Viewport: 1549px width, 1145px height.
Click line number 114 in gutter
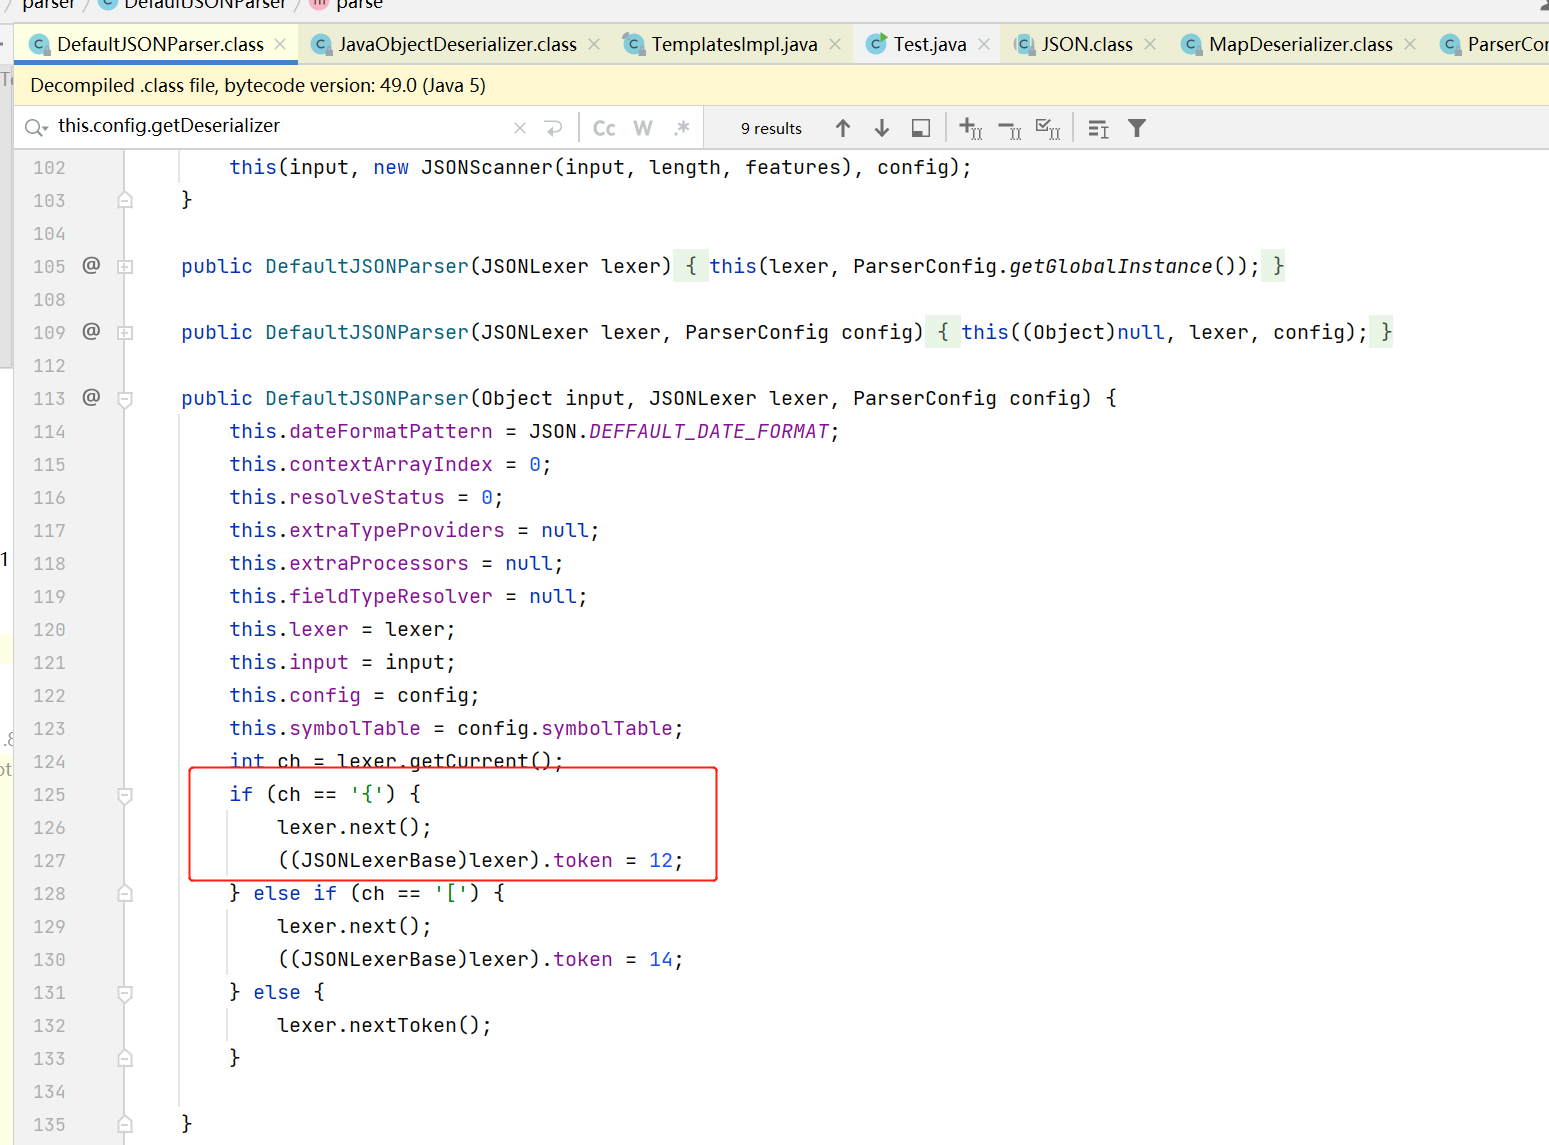(x=49, y=432)
